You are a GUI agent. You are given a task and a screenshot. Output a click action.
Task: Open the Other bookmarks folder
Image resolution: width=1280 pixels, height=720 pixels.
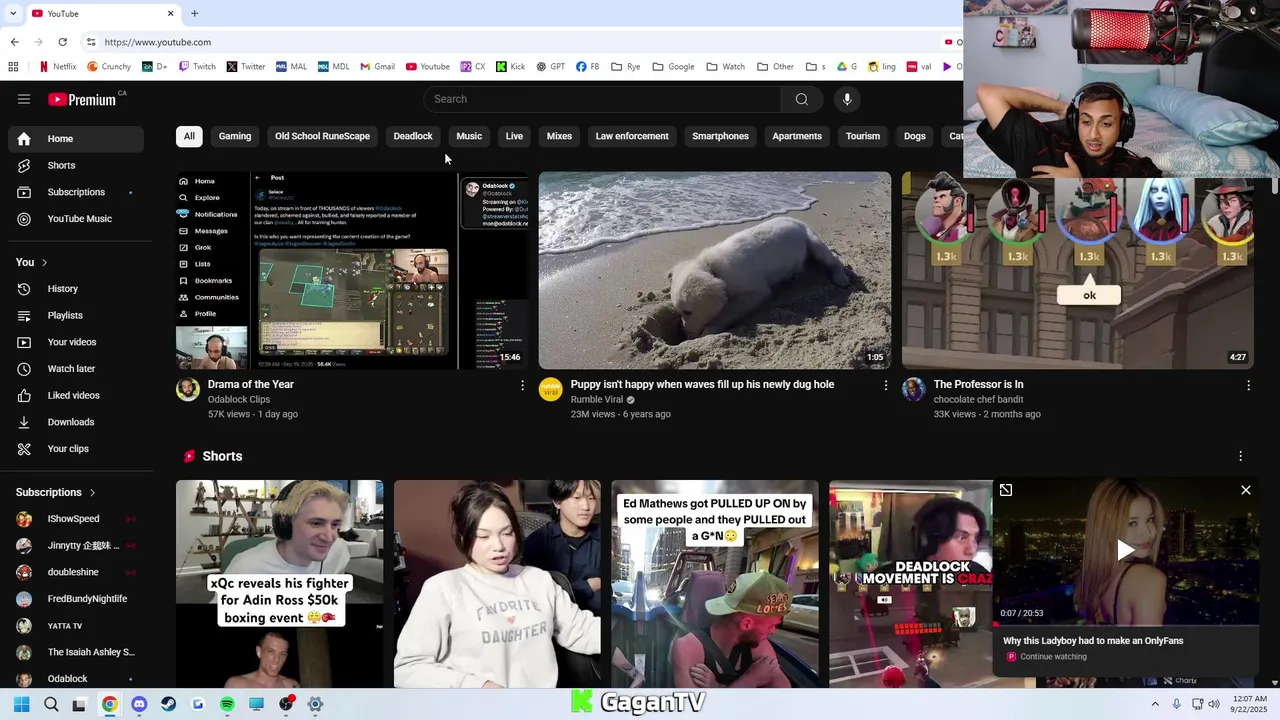776,67
